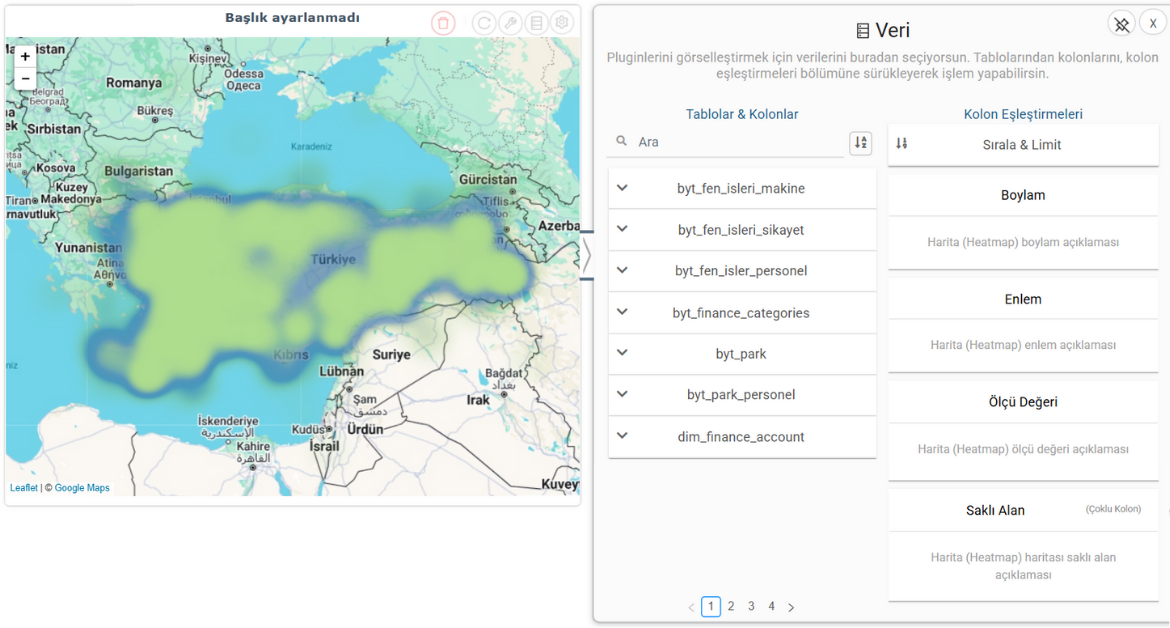Expand the dim_finance_account table
Viewport: 1170px width, 628px height.
tap(622, 436)
